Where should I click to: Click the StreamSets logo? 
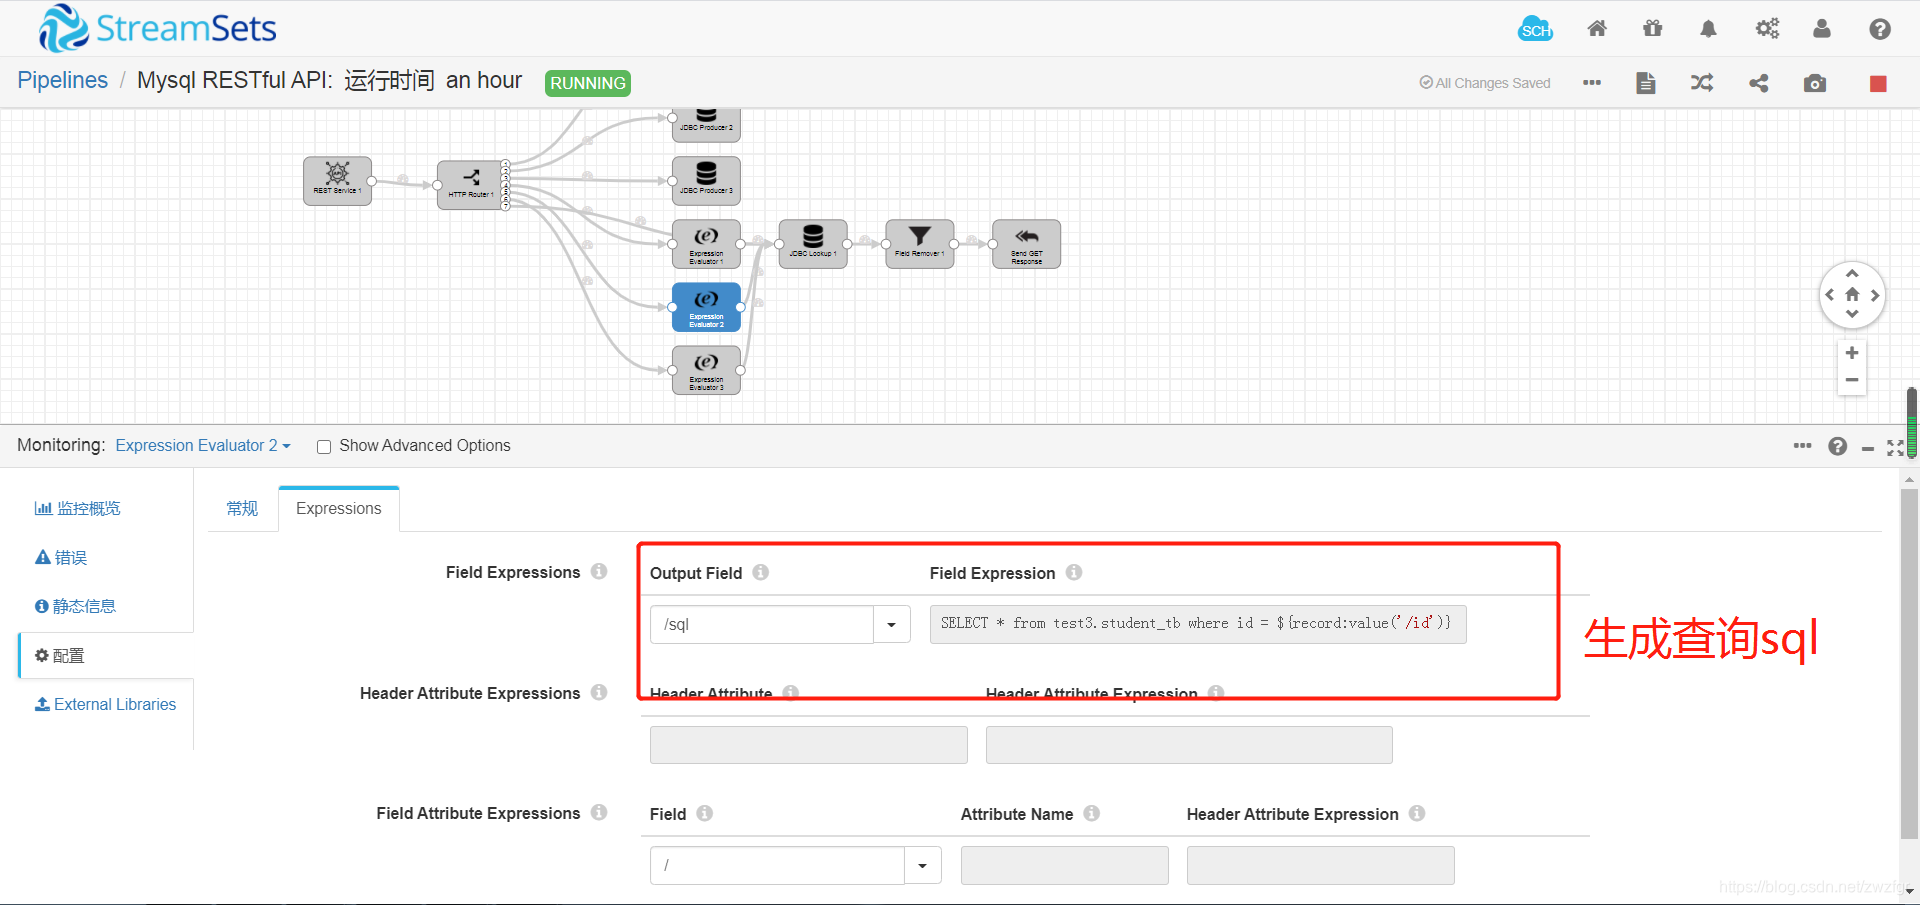point(157,28)
